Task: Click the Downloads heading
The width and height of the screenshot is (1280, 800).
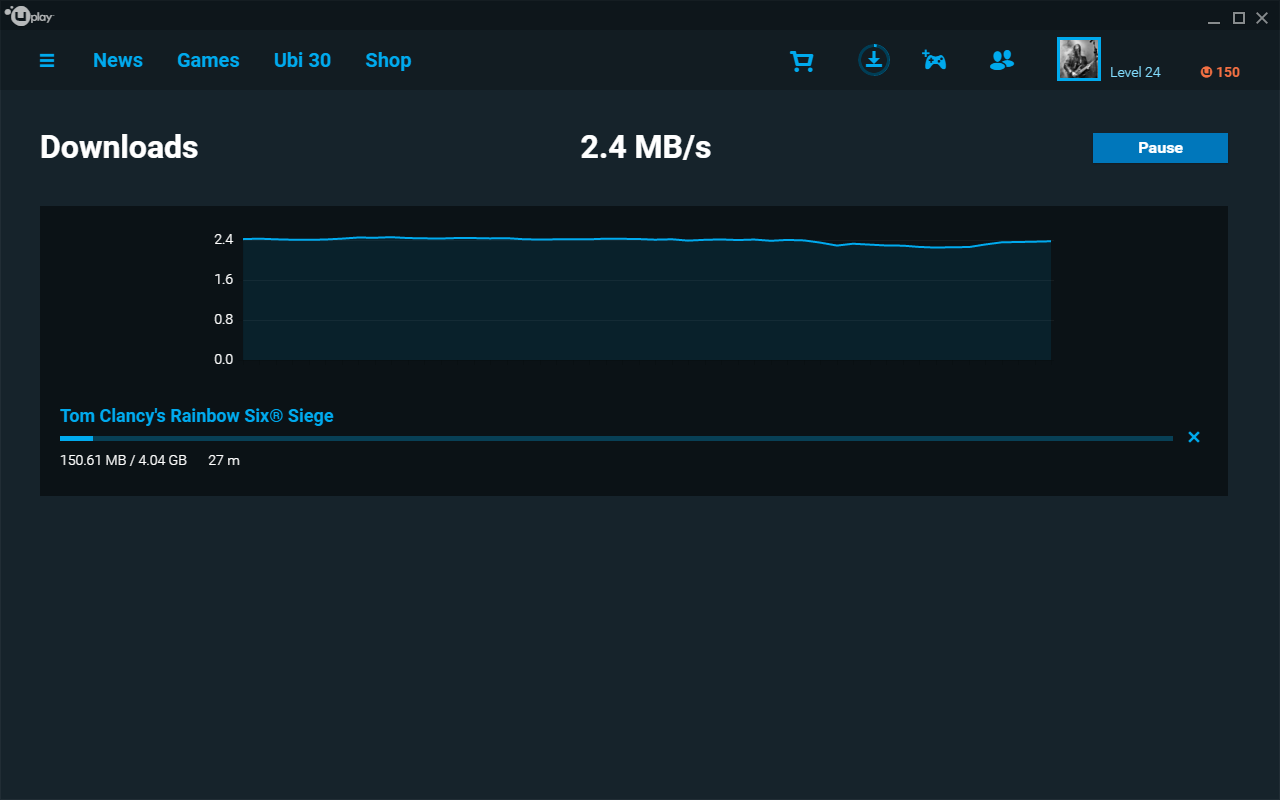Action: (x=119, y=147)
